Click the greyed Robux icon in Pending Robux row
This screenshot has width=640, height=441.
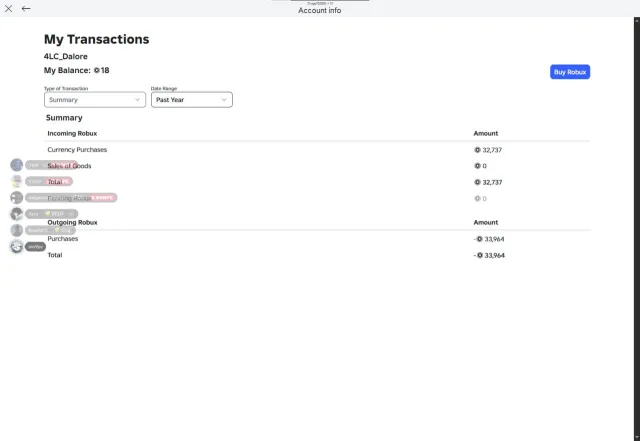tap(477, 198)
